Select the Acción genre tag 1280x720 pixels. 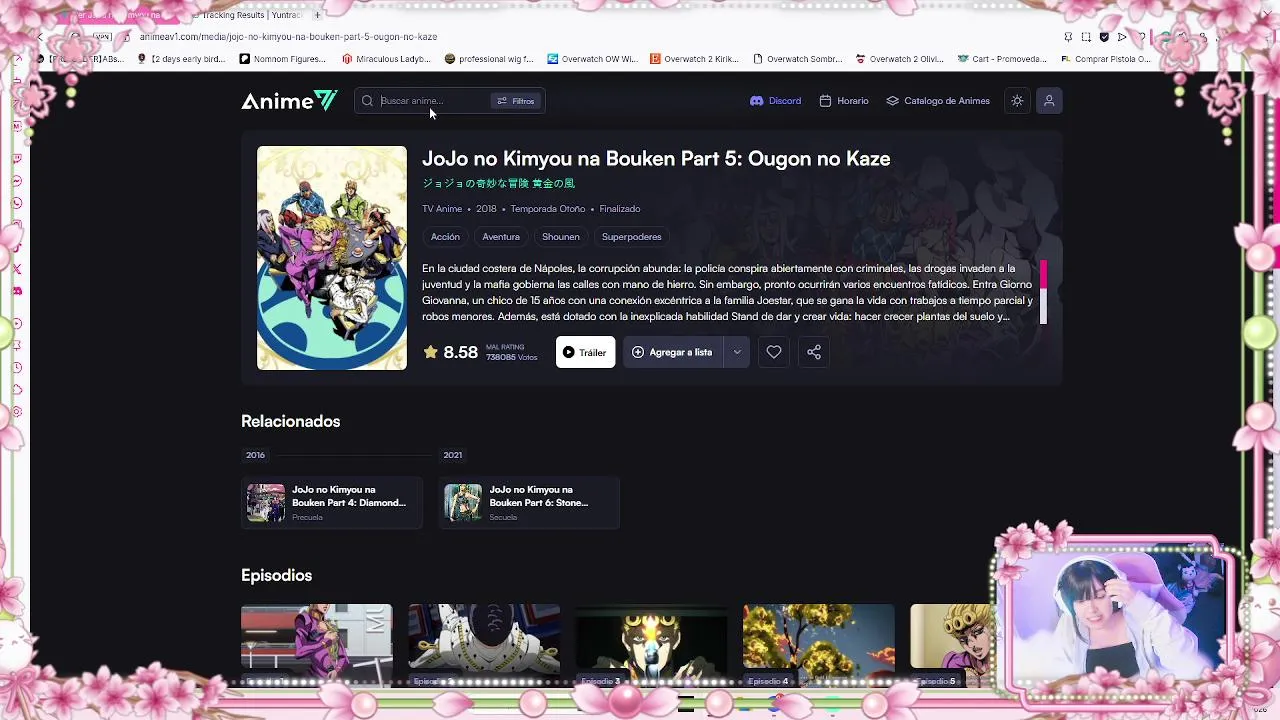tap(445, 237)
